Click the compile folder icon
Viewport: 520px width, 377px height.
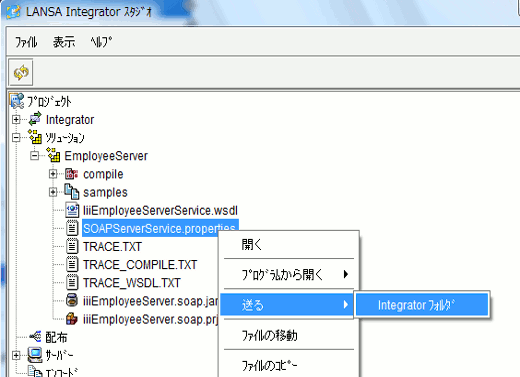click(x=72, y=174)
